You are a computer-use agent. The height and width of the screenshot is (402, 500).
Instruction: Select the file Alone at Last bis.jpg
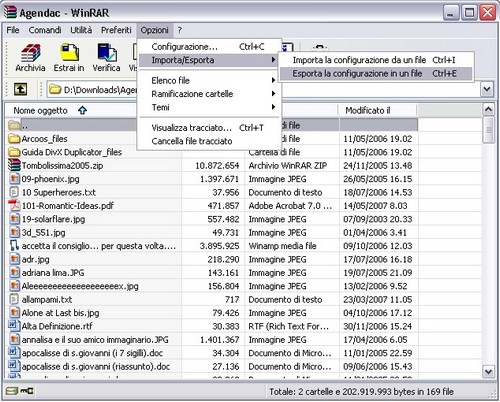point(60,313)
